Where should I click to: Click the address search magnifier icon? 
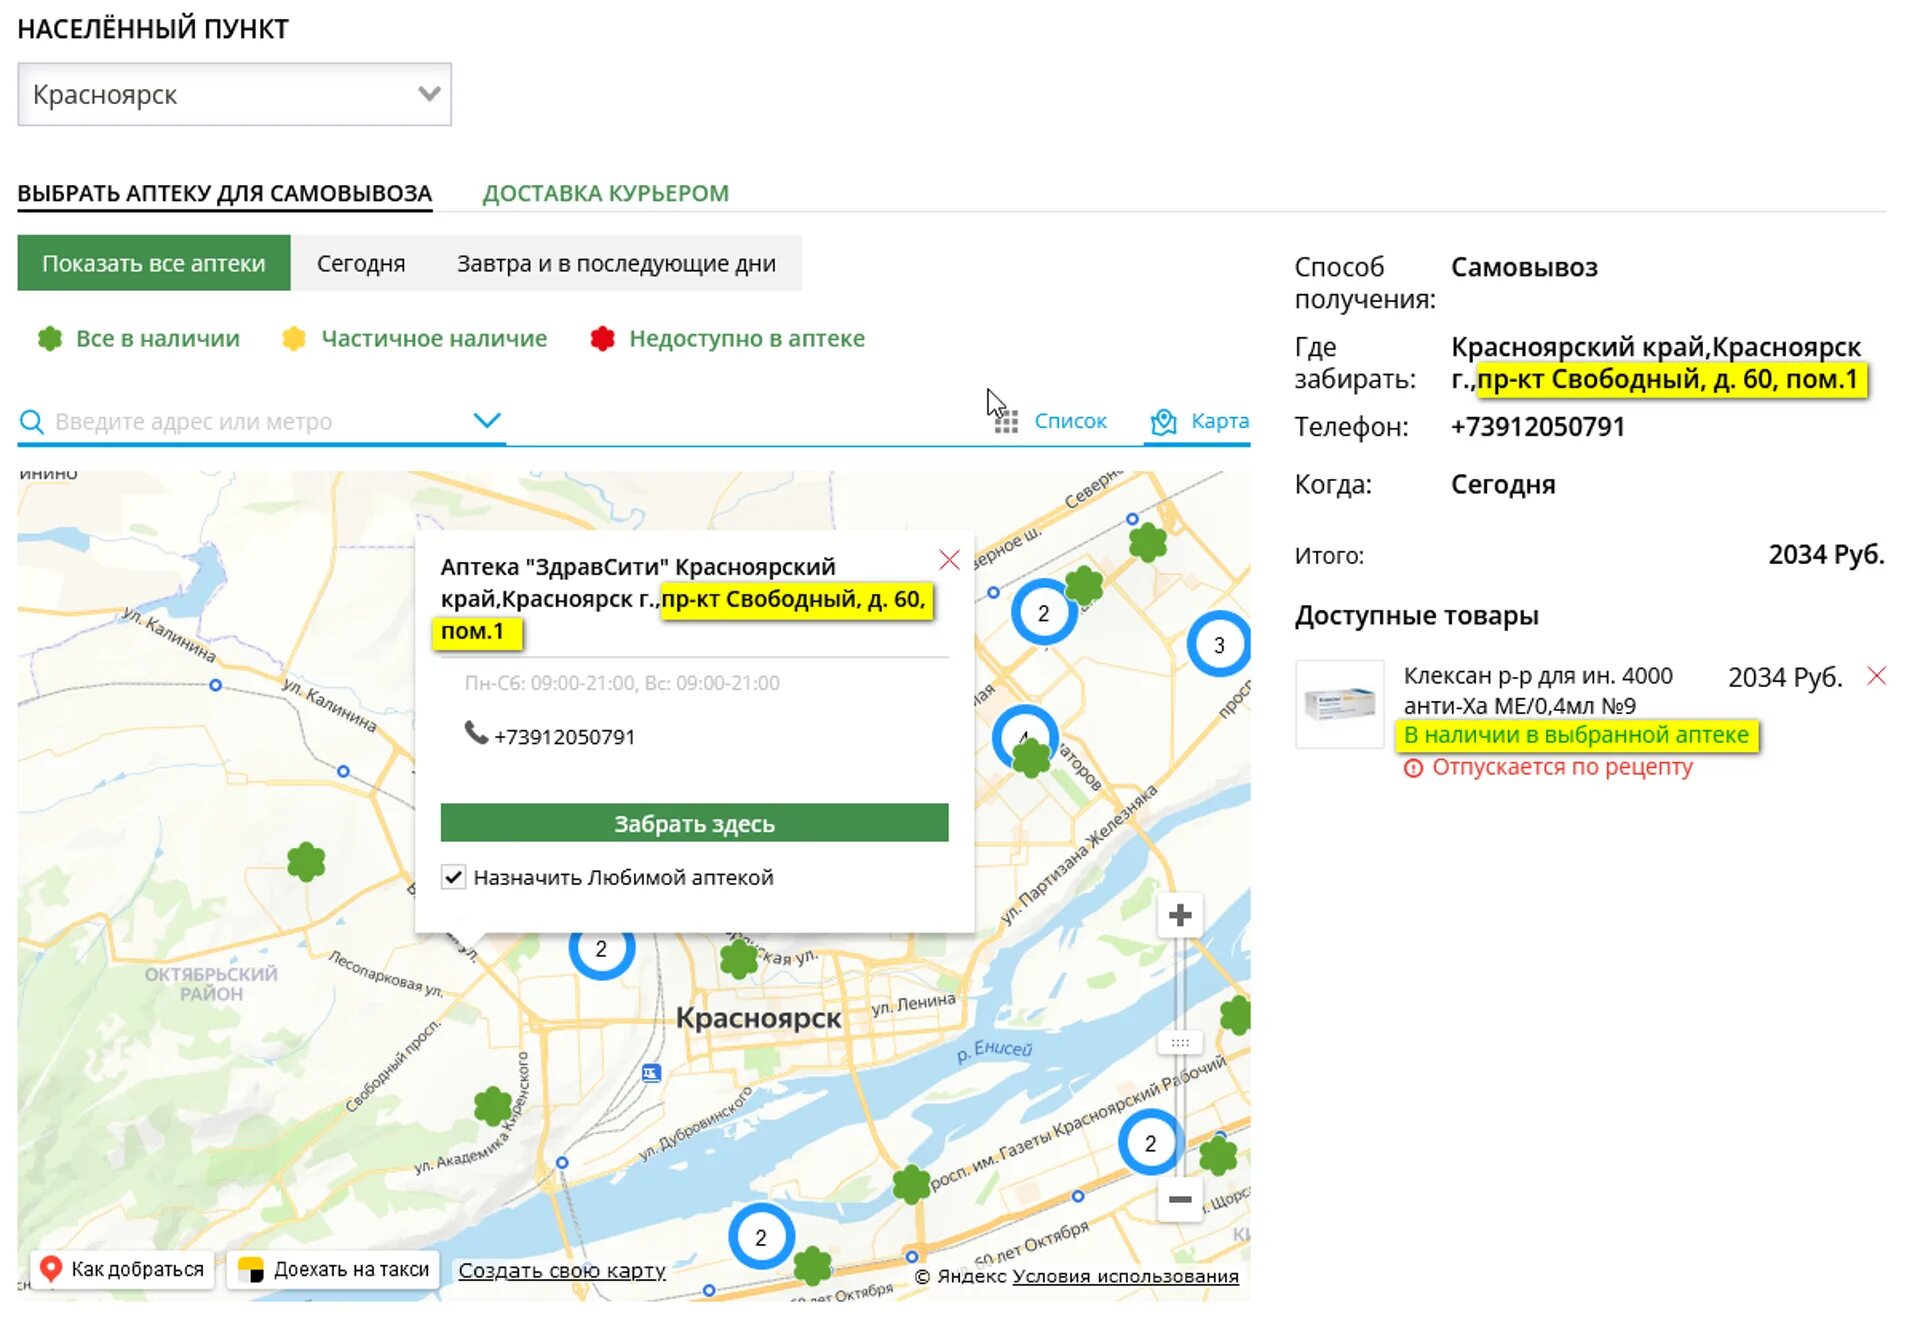32,422
